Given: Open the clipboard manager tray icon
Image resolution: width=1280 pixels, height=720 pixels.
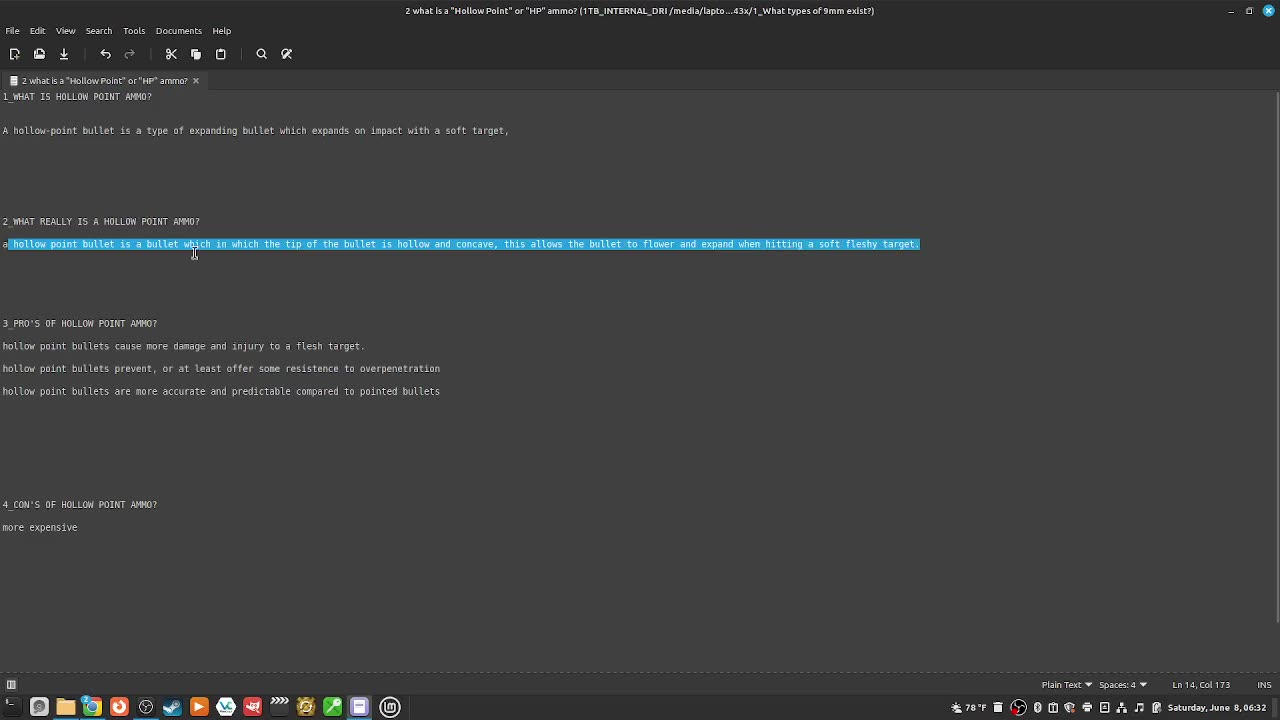Looking at the screenshot, I should click(x=1053, y=708).
